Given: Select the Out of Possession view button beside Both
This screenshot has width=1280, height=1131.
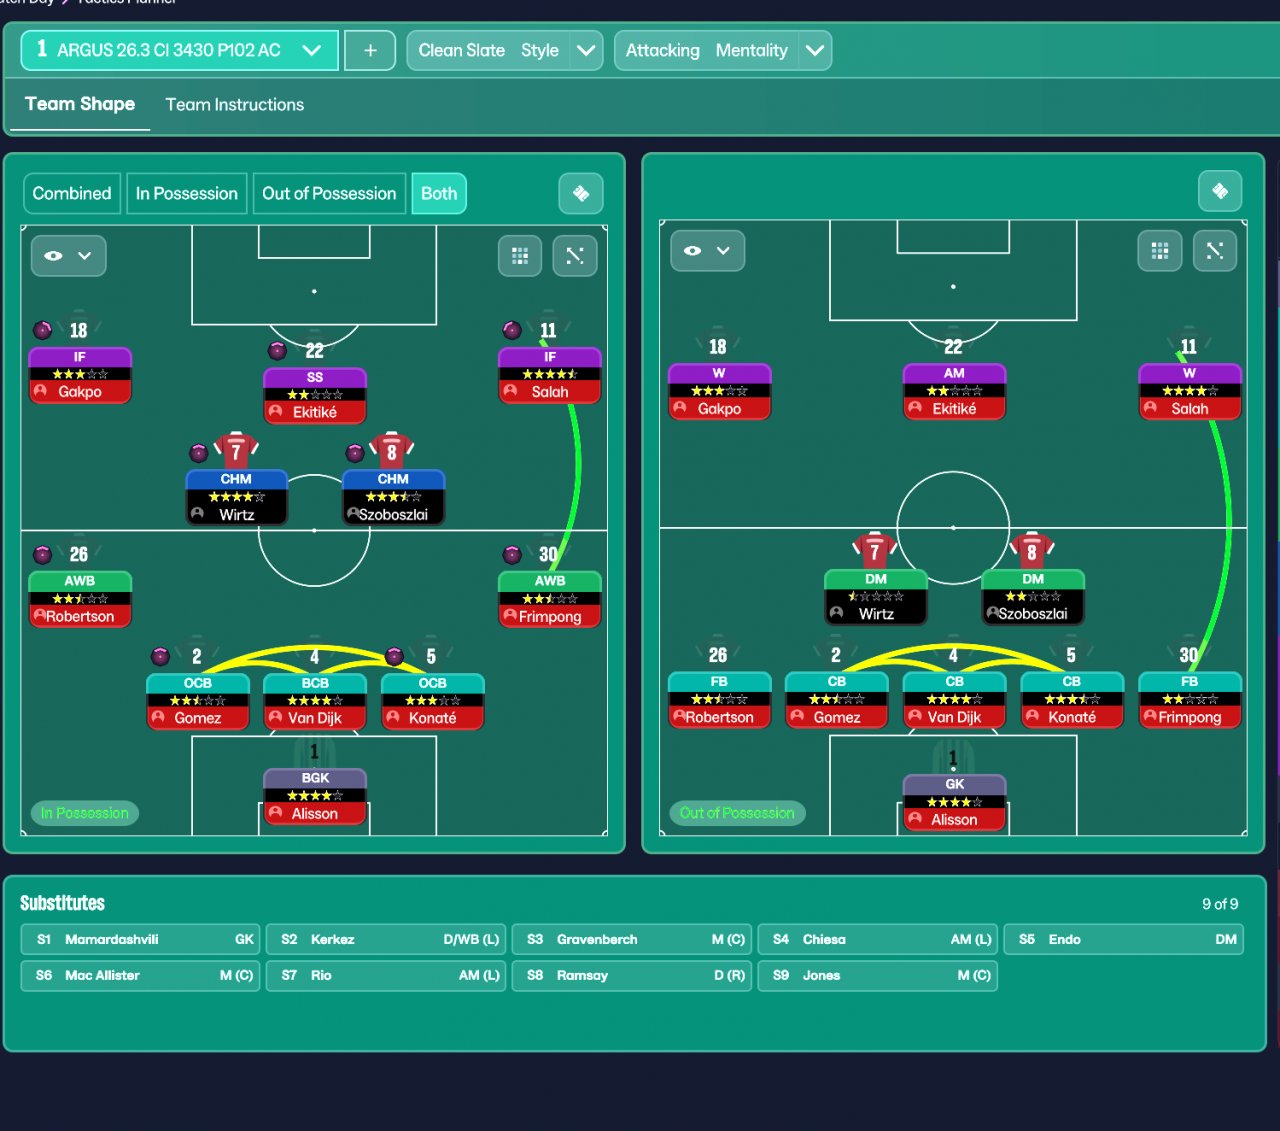Looking at the screenshot, I should [x=329, y=194].
